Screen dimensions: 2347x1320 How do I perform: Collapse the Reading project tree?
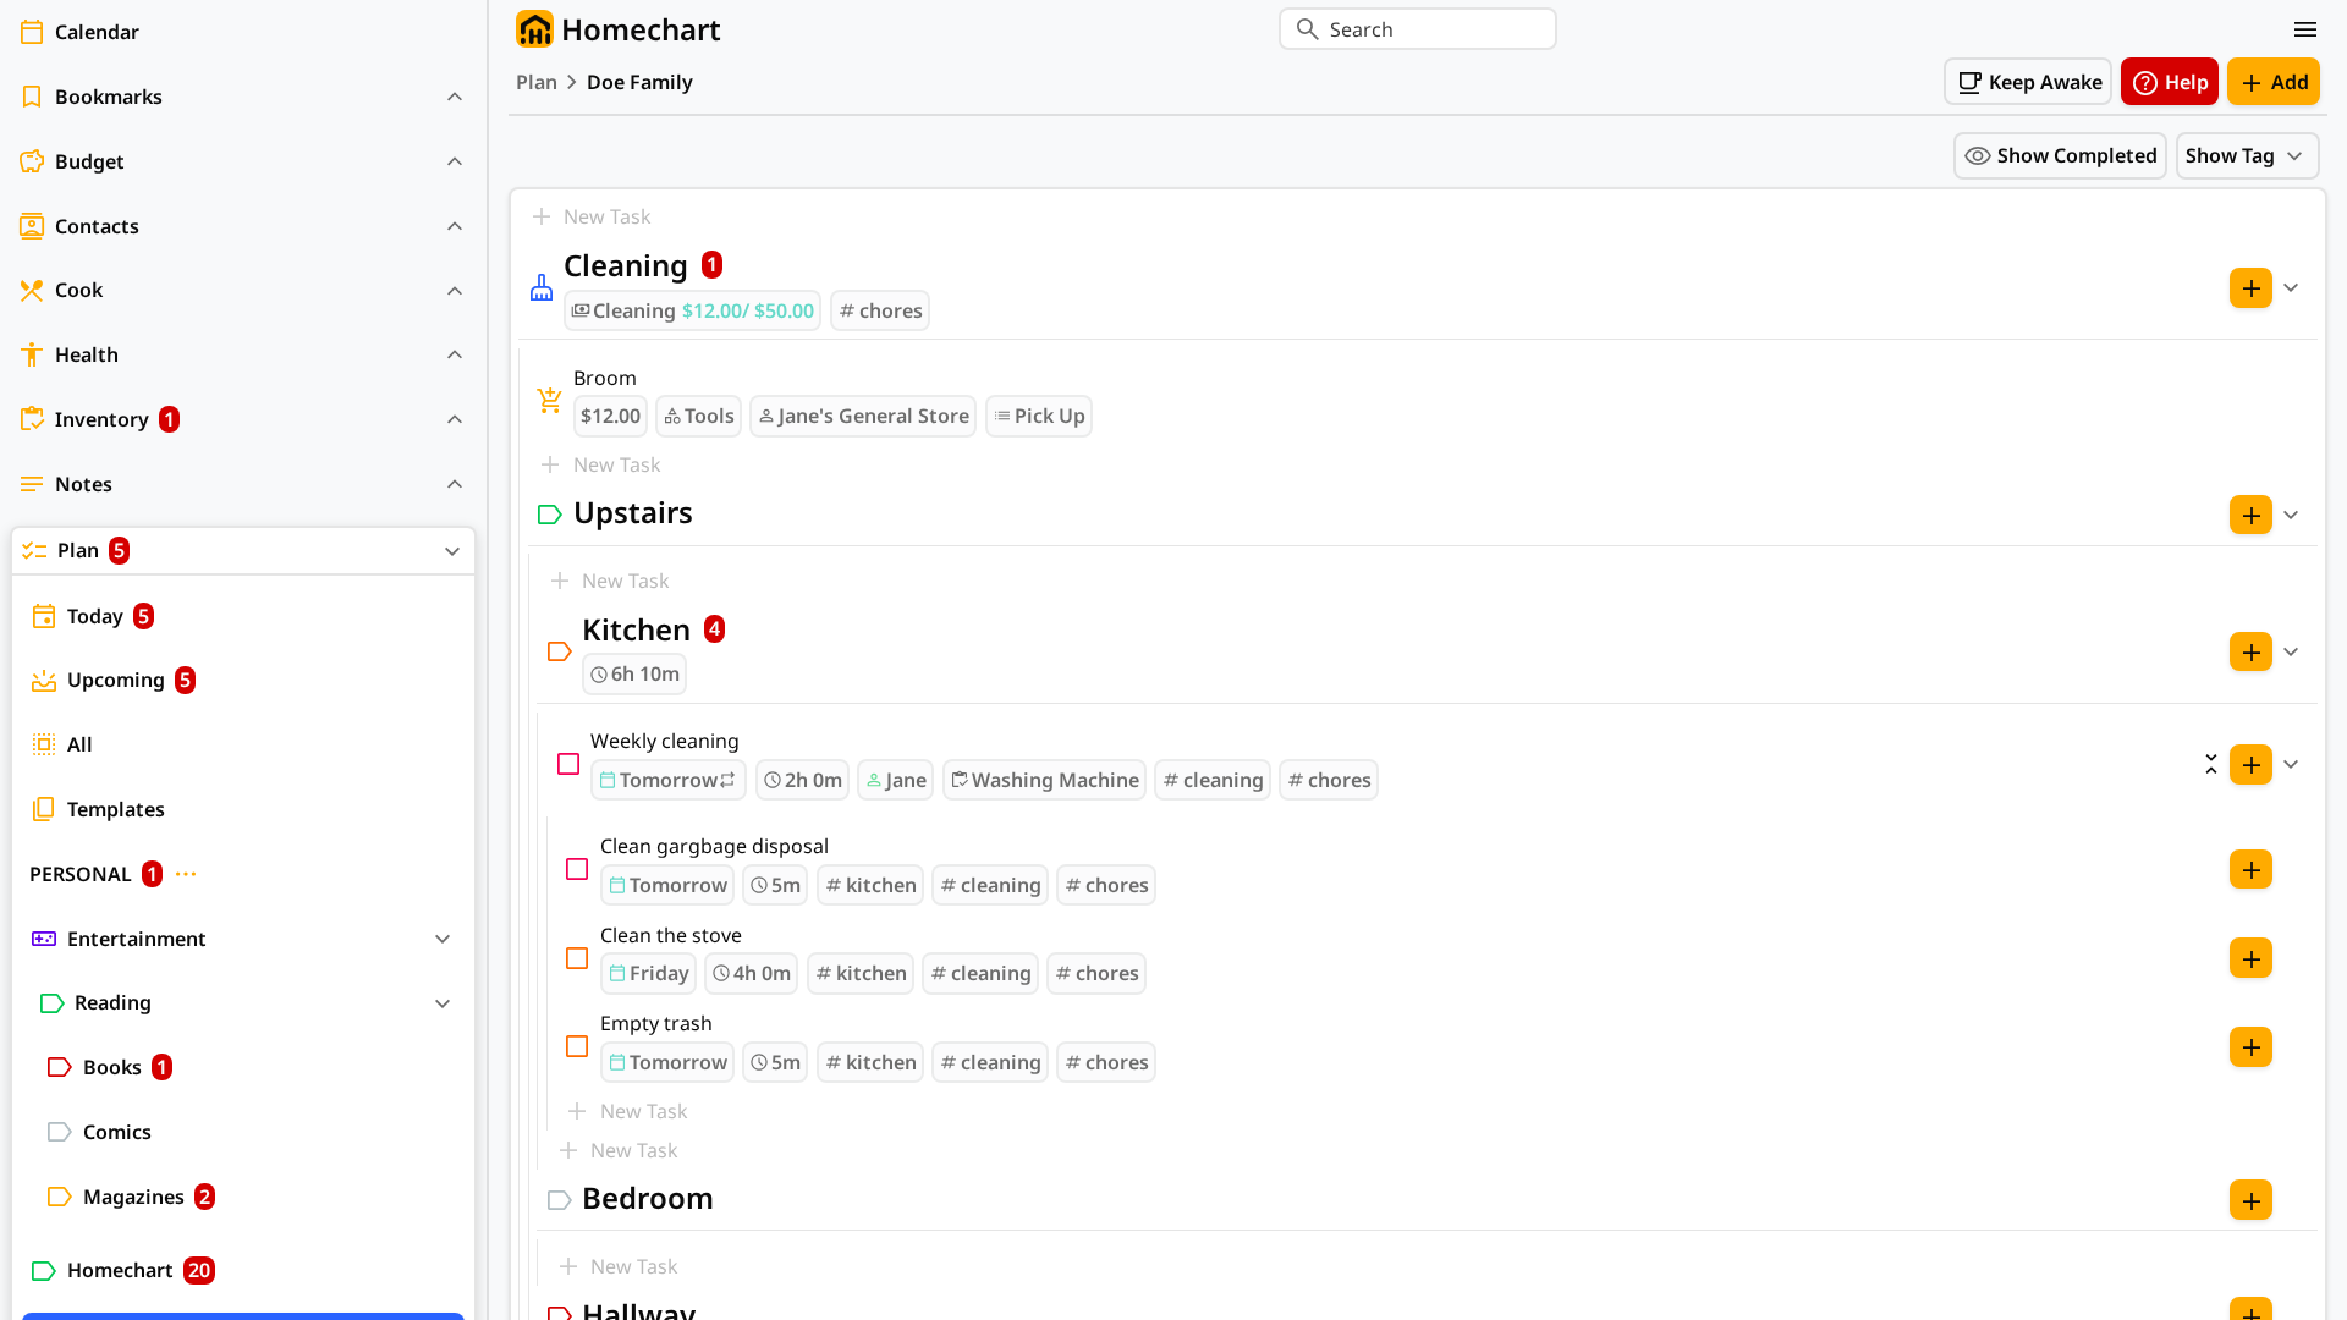[442, 1003]
